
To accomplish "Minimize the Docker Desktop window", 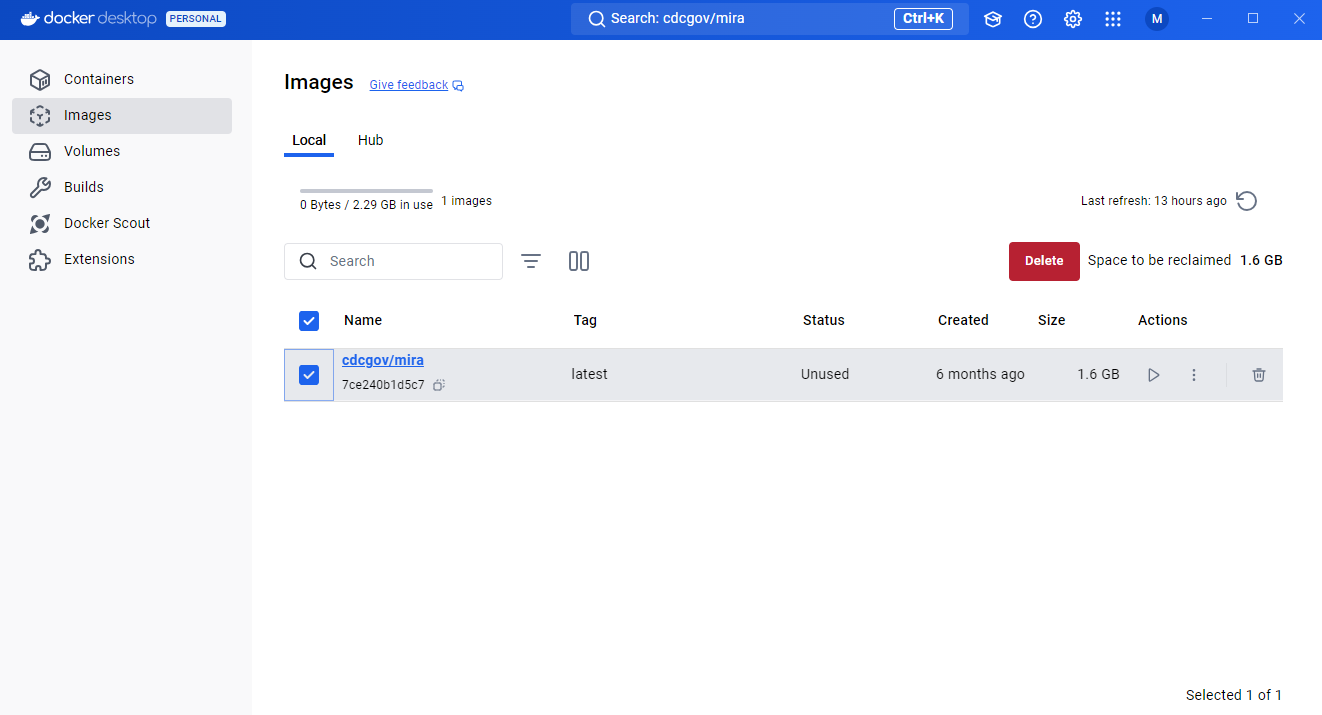I will tap(1207, 19).
